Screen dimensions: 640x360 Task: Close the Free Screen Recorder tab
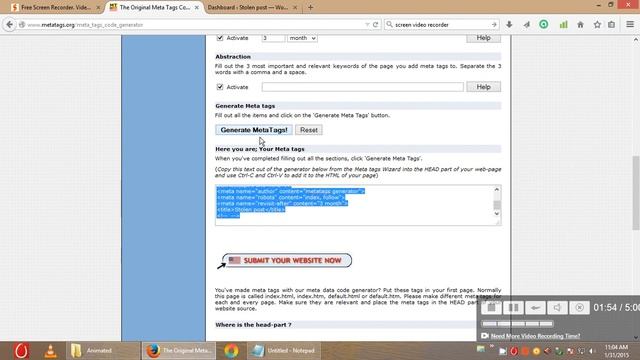[98, 7]
